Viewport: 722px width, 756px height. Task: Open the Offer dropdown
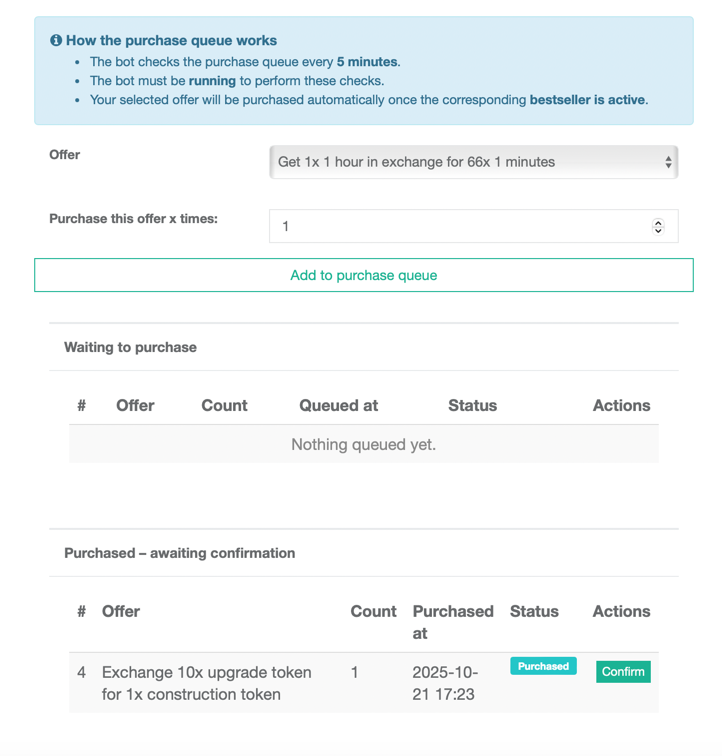click(x=473, y=162)
